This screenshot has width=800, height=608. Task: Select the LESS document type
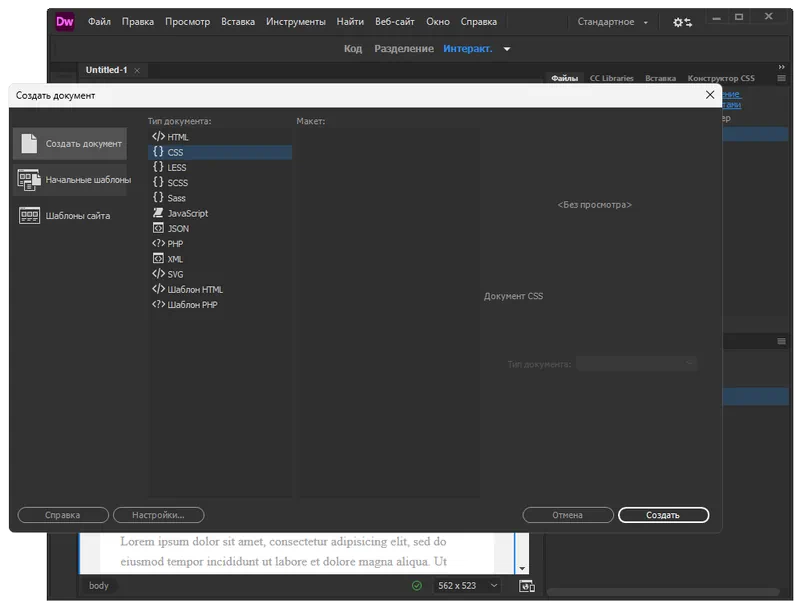click(220, 167)
